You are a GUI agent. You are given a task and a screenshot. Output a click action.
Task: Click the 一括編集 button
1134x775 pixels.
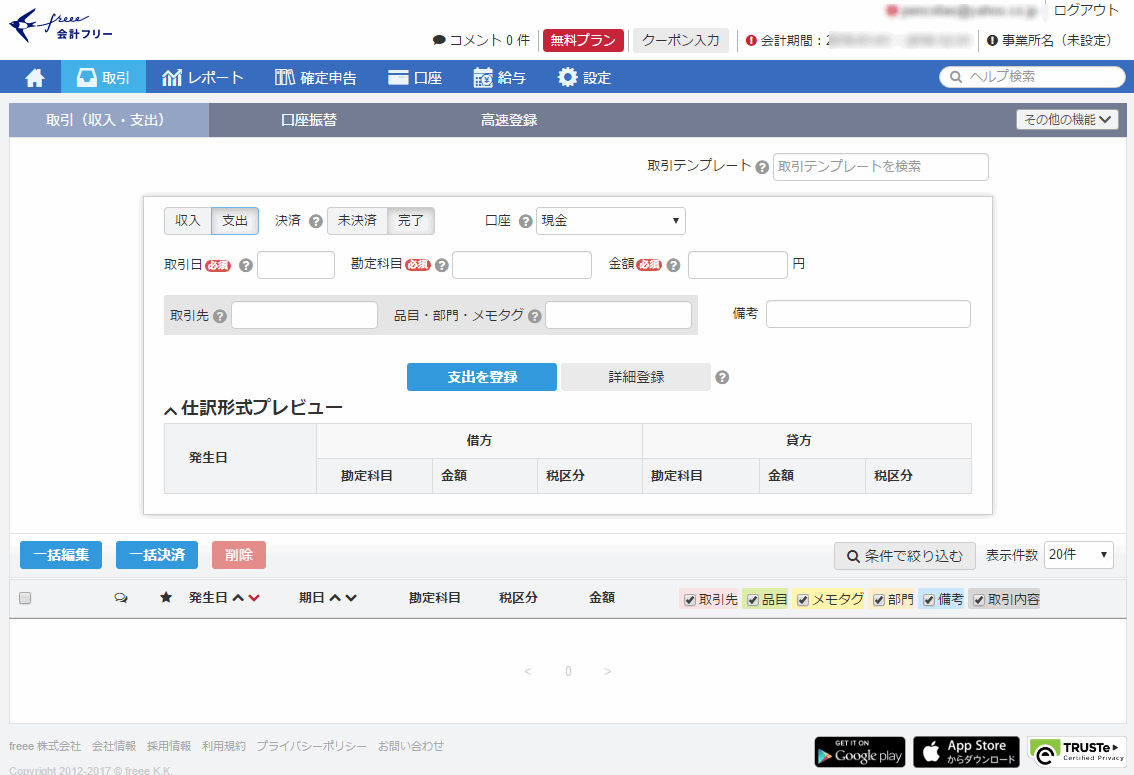(61, 555)
